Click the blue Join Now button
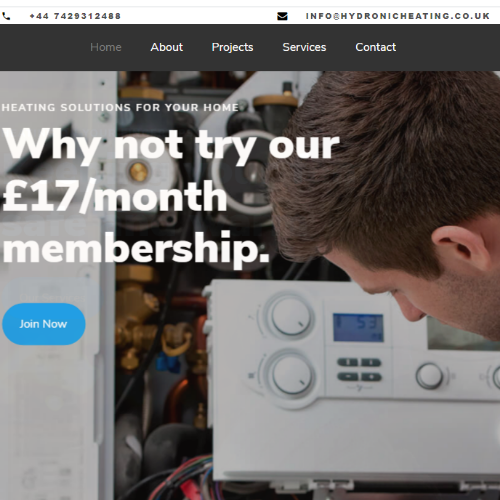 (x=44, y=324)
